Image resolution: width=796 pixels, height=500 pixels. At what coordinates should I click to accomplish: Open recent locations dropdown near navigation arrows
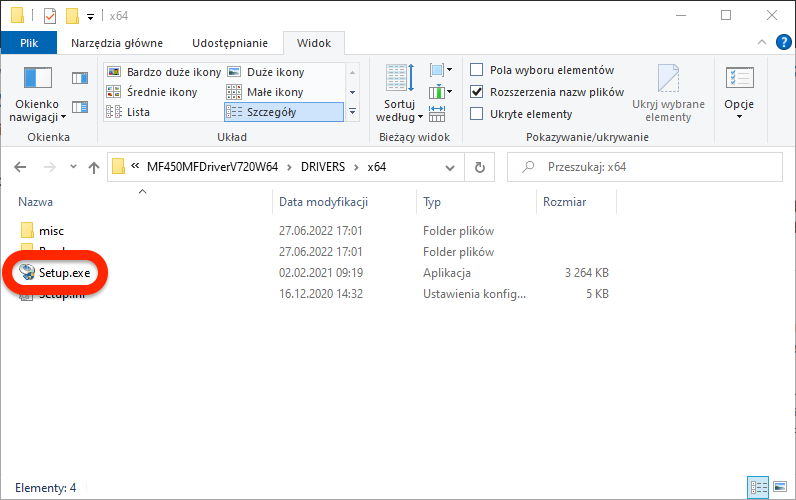click(x=71, y=167)
